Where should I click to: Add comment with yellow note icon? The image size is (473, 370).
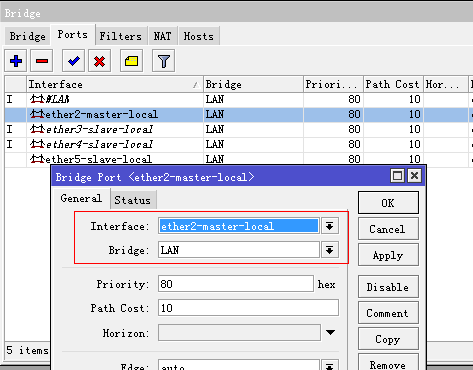131,61
